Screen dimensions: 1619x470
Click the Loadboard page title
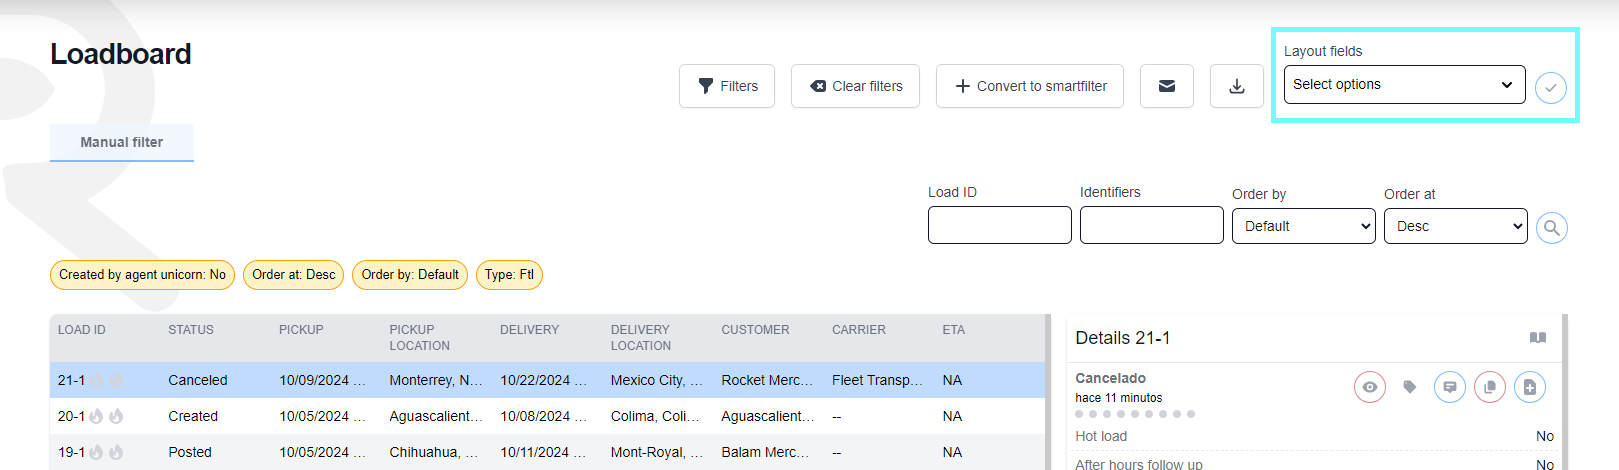pyautogui.click(x=121, y=54)
